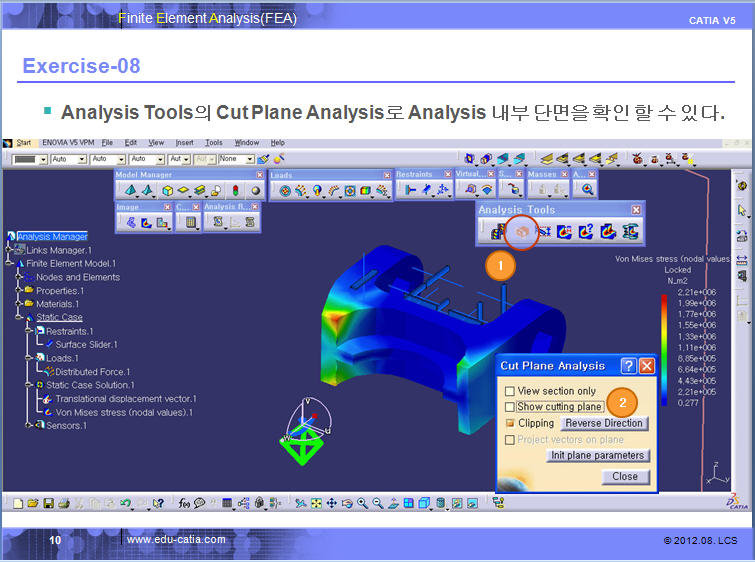
Task: Toggle the Clipping checkbox
Action: pos(510,423)
